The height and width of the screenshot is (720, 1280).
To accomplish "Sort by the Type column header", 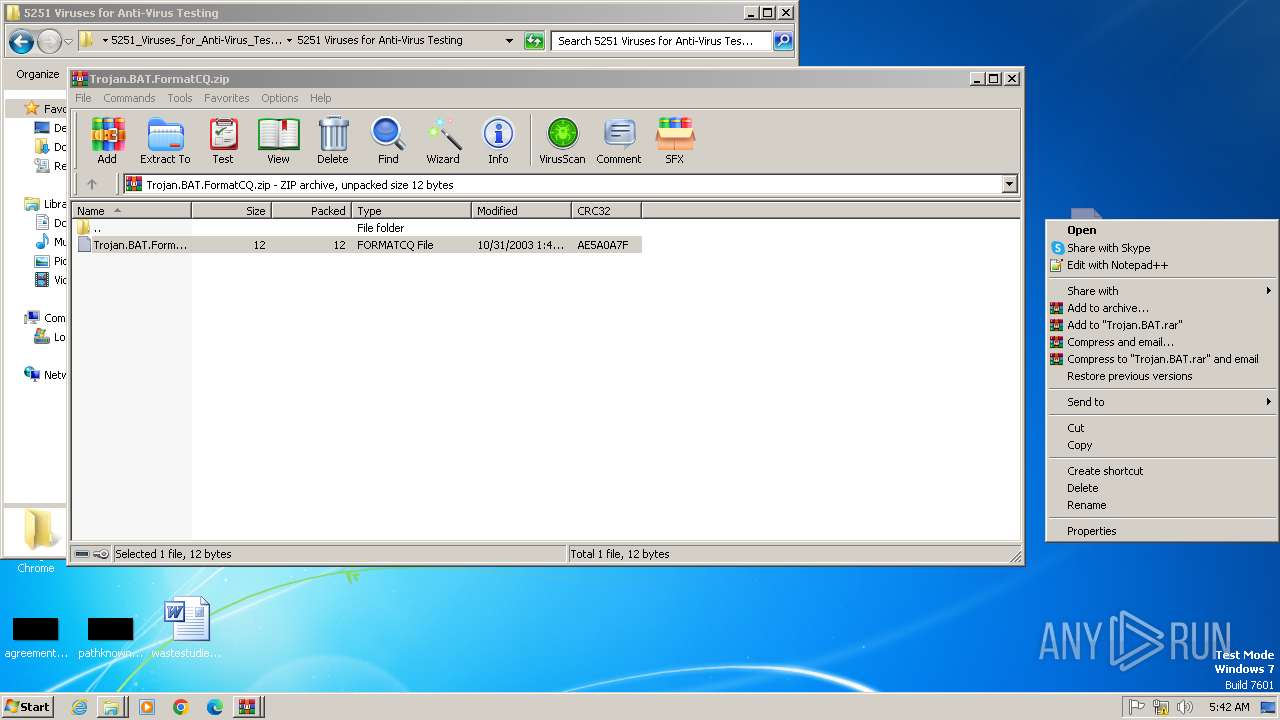I will [411, 210].
